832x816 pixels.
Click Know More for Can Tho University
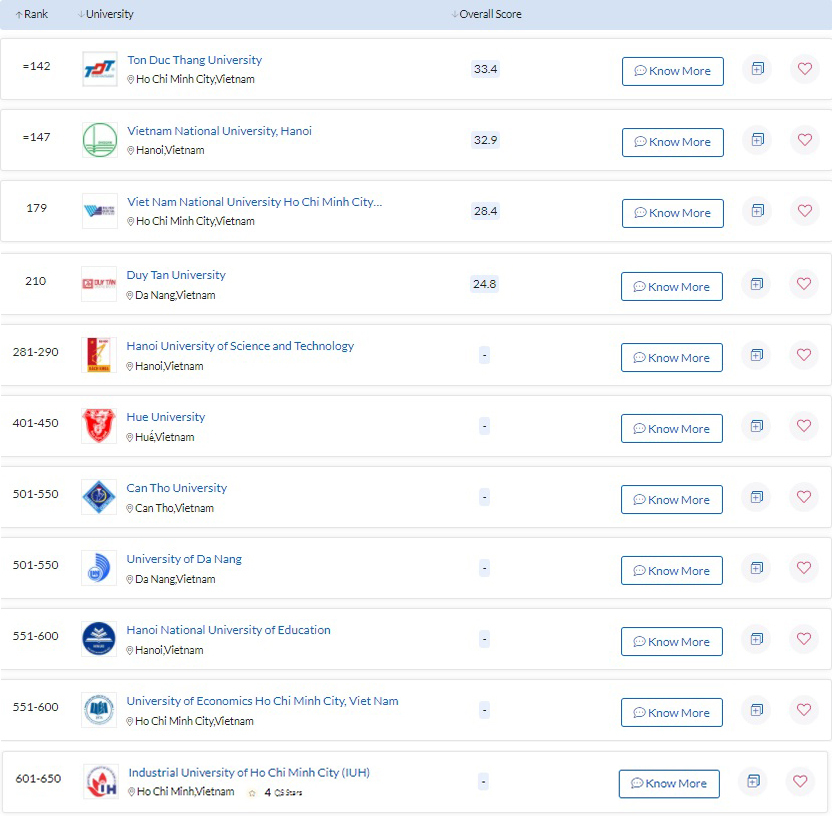671,500
